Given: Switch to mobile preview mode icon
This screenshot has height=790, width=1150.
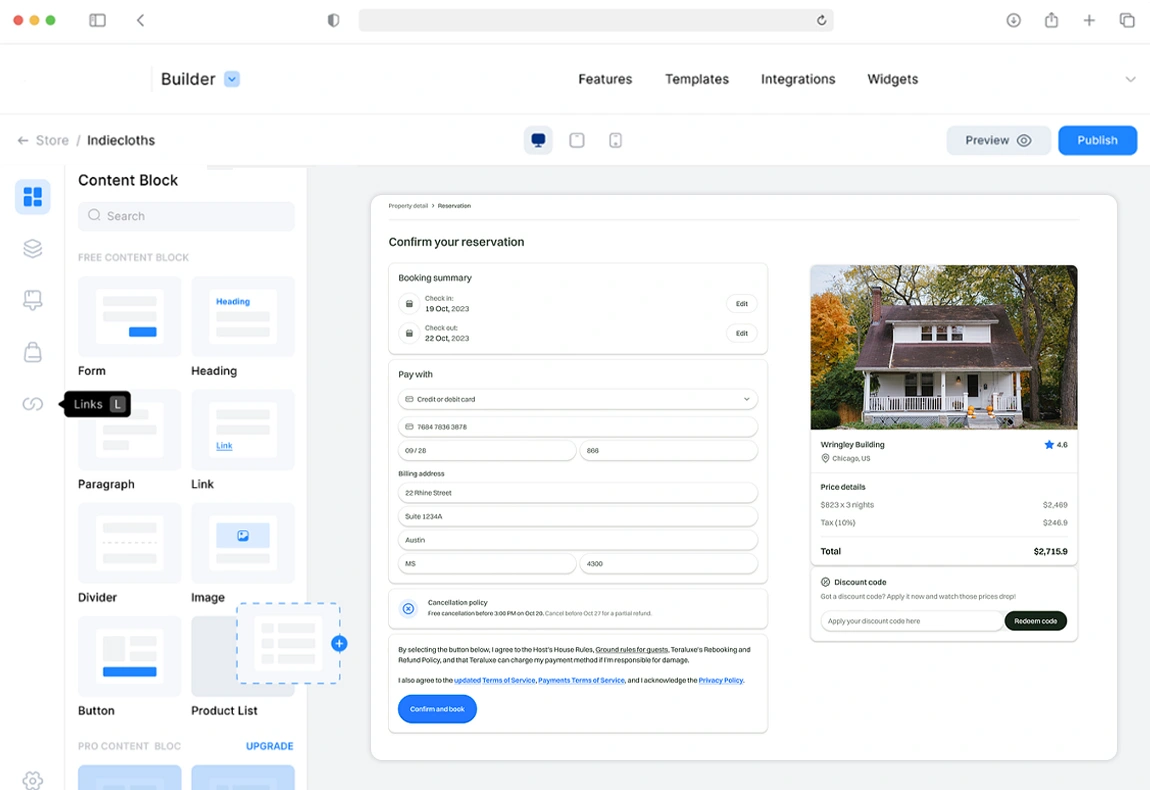Looking at the screenshot, I should click(615, 140).
